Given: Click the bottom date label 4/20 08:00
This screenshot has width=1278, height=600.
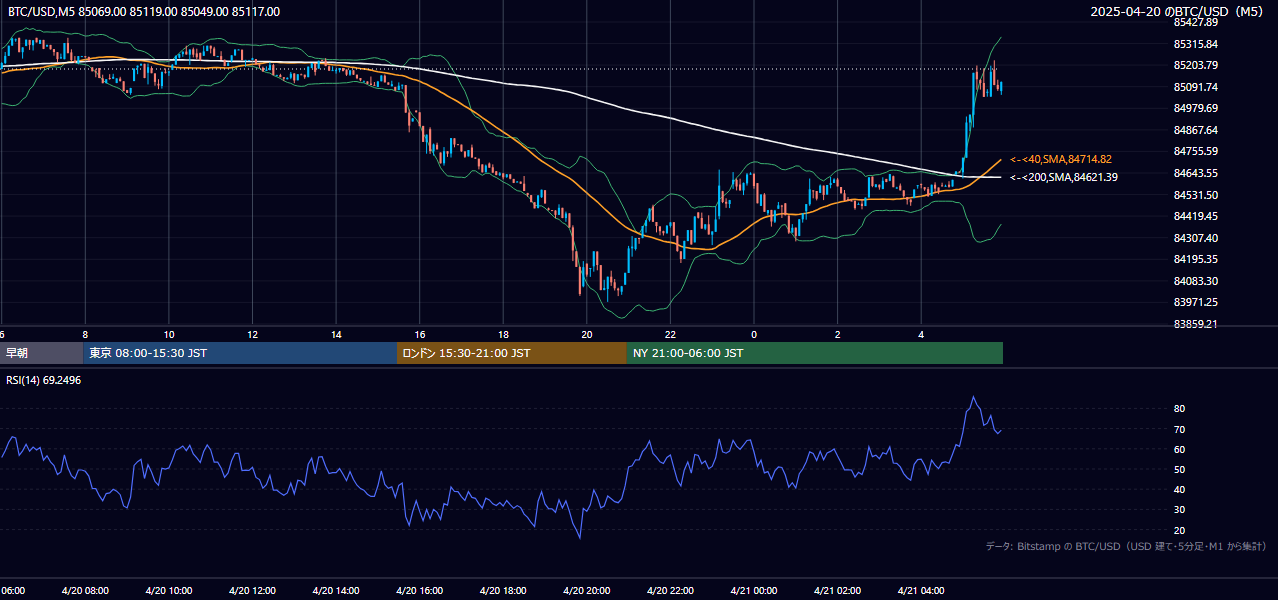Looking at the screenshot, I should coord(85,591).
